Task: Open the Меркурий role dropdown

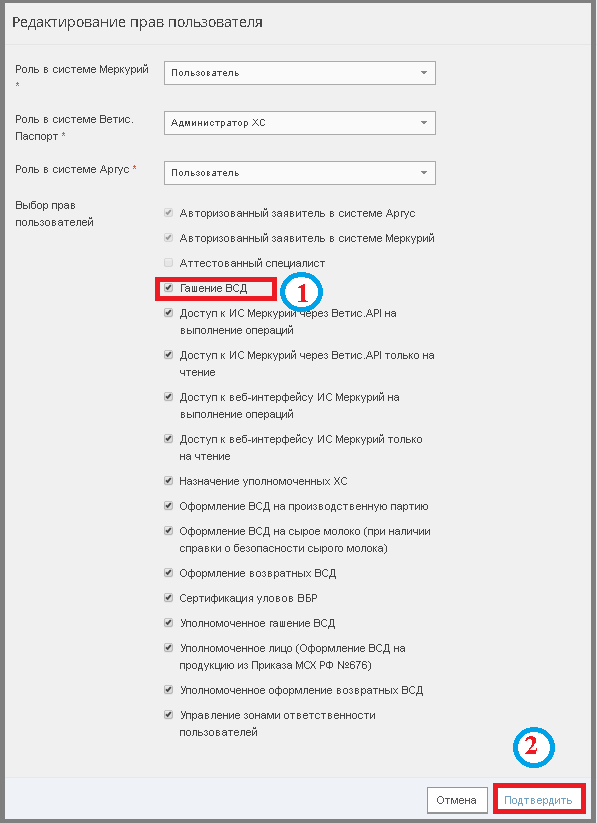Action: pos(300,73)
